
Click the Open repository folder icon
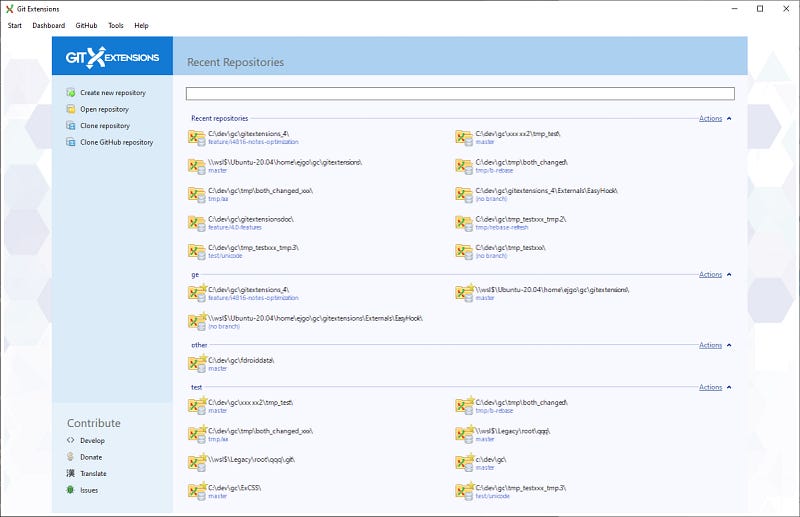[71, 109]
